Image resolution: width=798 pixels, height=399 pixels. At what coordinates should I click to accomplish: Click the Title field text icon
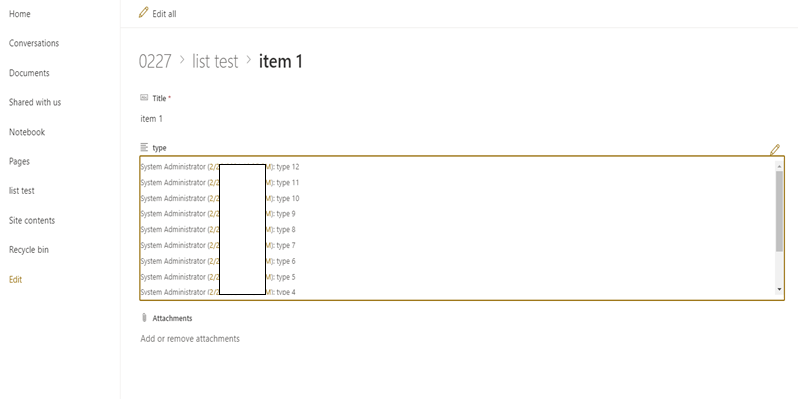[144, 98]
